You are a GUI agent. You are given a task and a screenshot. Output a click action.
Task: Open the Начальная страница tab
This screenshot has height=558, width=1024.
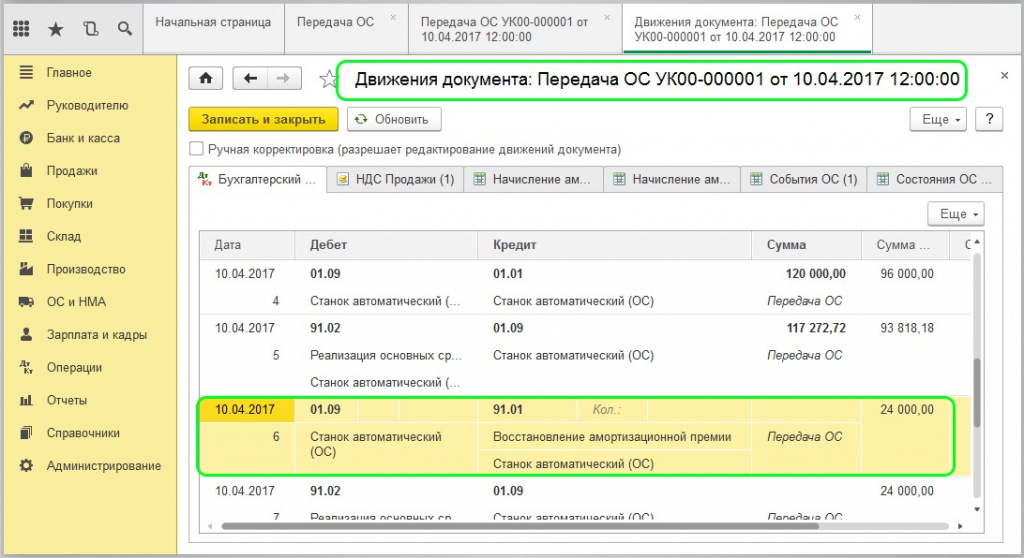click(x=214, y=20)
